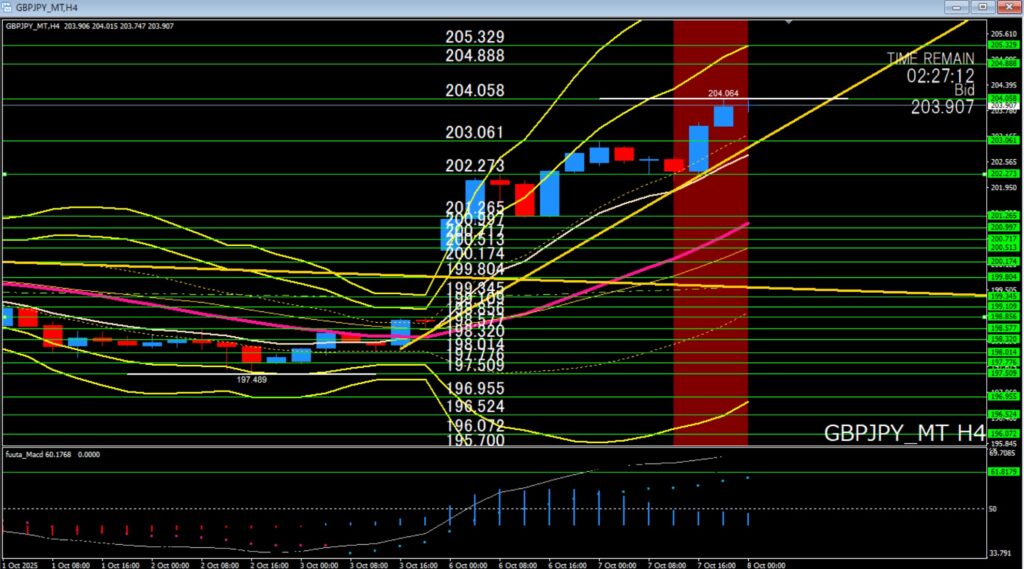
Task: Click the 197.489 low price marker
Action: click(x=251, y=379)
